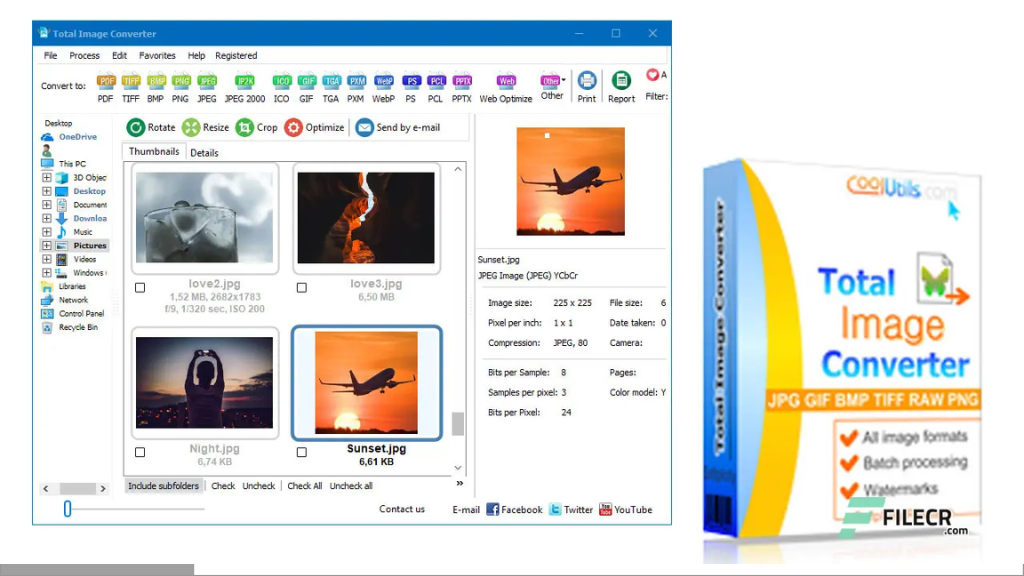1024x576 pixels.
Task: Show more options double chevron
Action: [460, 483]
